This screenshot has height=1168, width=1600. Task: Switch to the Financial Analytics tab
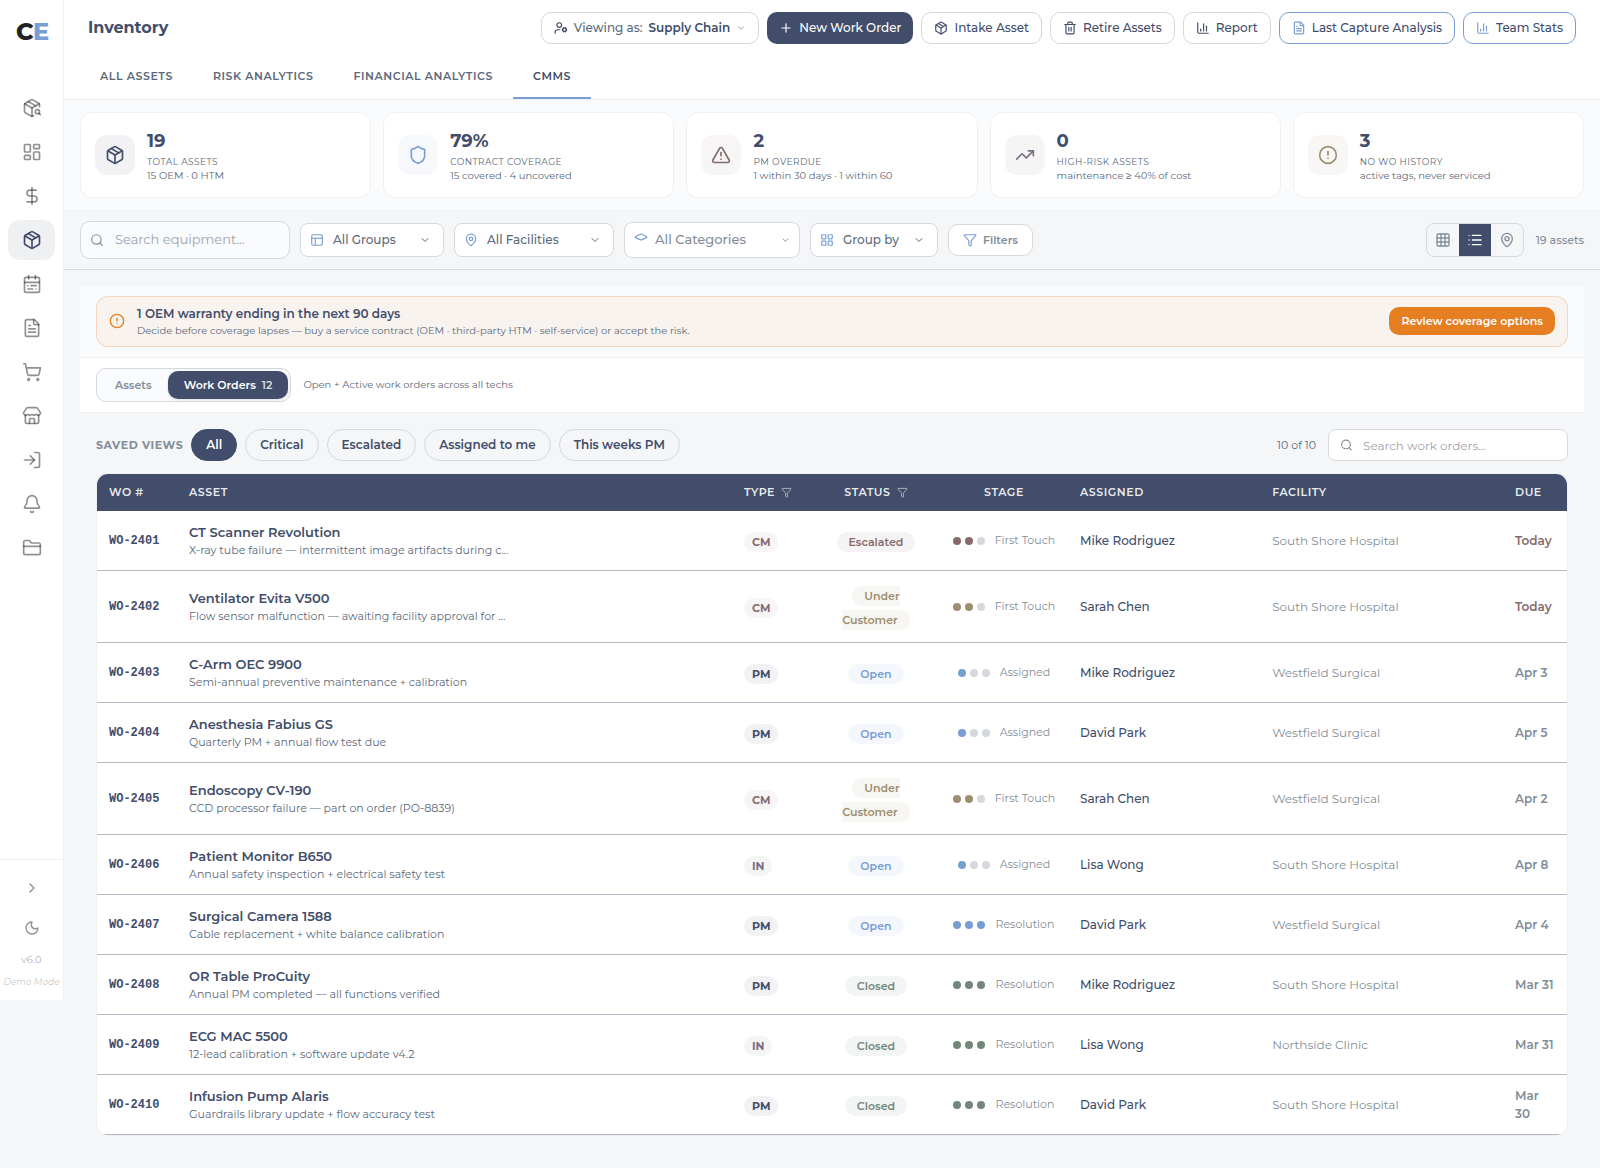[423, 76]
